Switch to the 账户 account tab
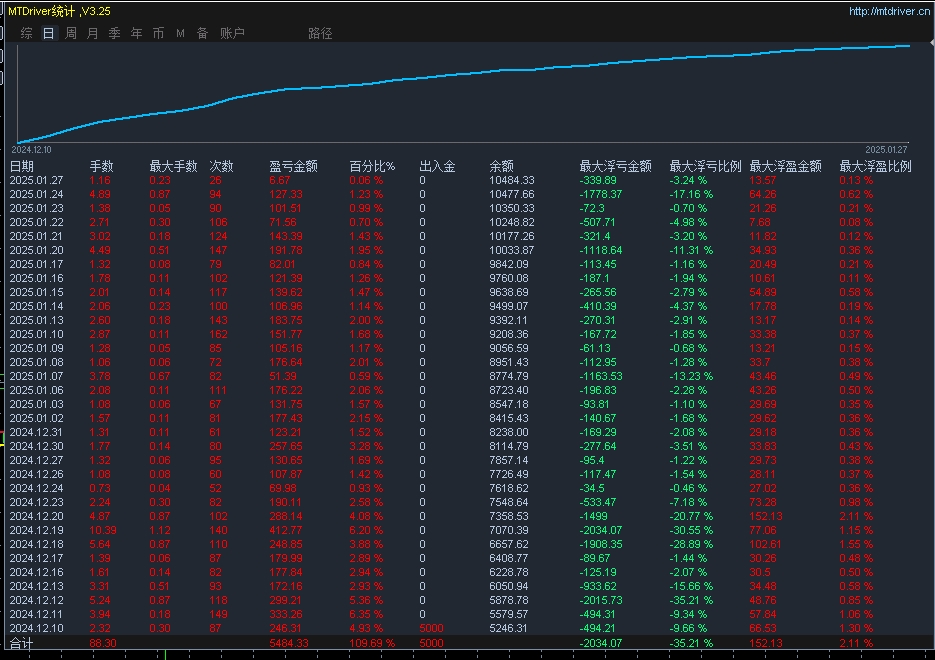This screenshot has height=660, width=935. [x=232, y=33]
